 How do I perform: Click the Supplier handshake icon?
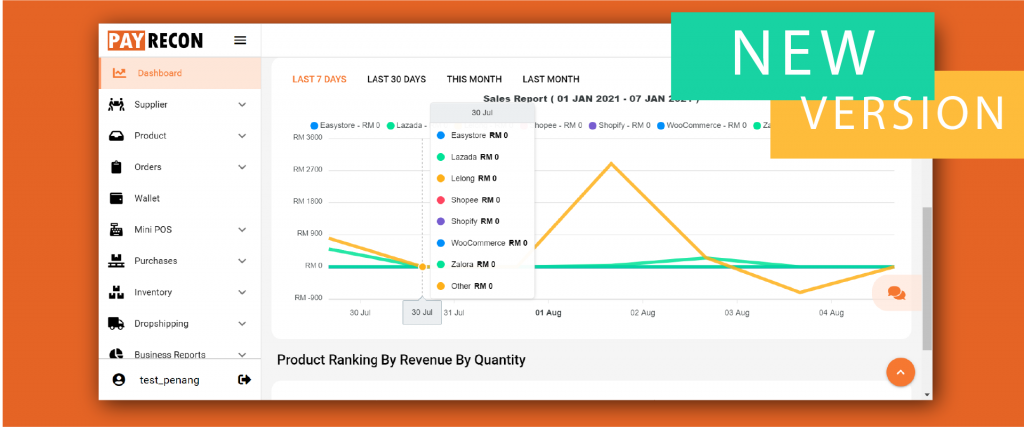coord(116,104)
